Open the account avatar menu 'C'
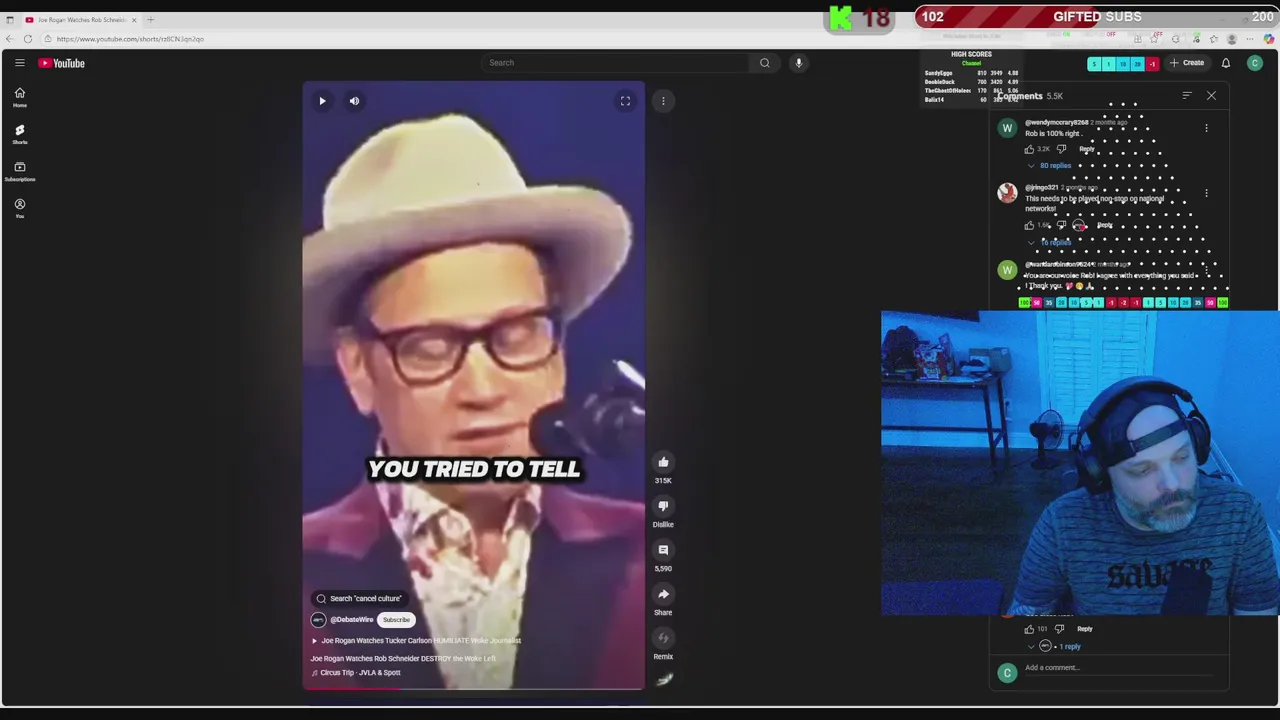This screenshot has width=1280, height=720. pos(1255,63)
